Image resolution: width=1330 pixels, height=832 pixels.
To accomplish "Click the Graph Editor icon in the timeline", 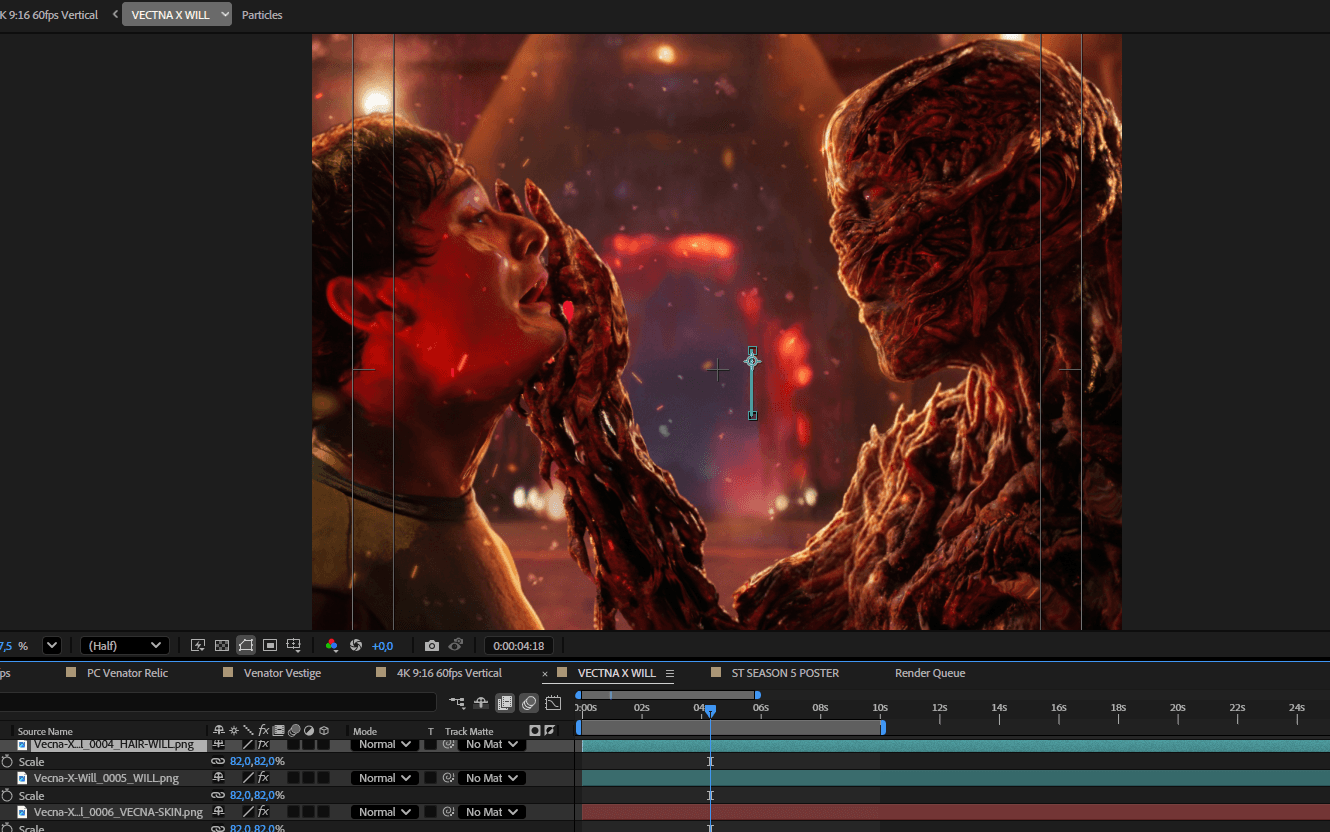I will [553, 703].
